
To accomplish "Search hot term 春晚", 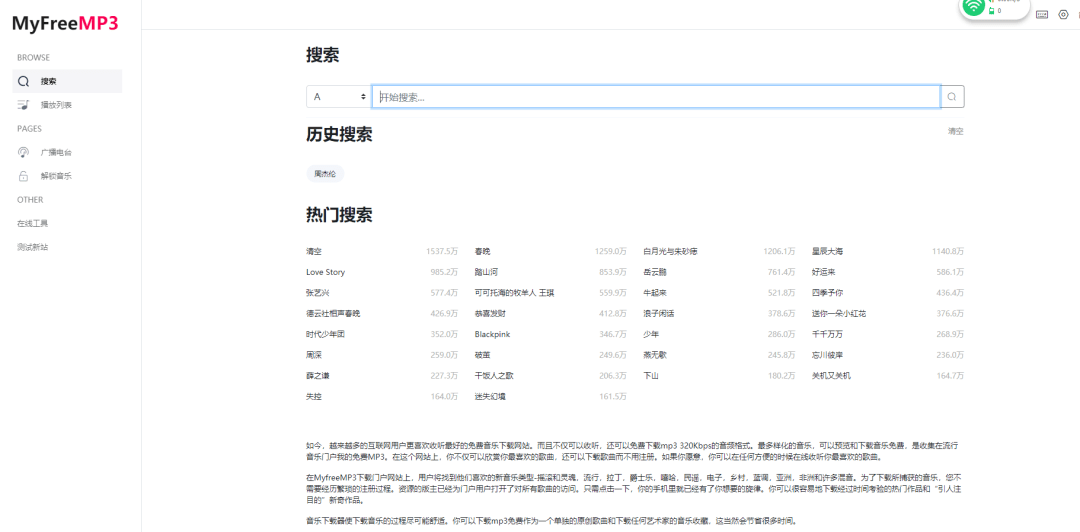I will 482,252.
